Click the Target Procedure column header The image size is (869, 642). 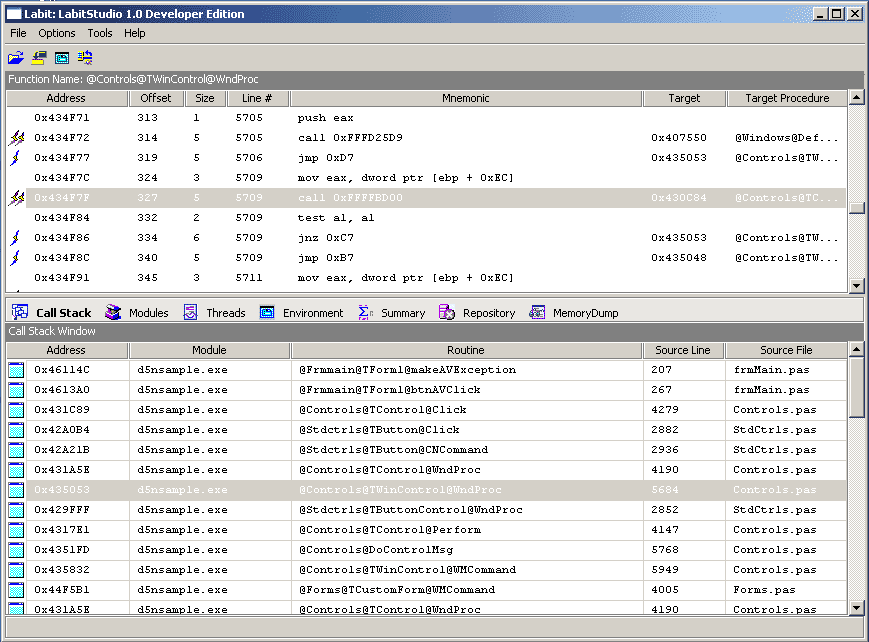(x=786, y=98)
